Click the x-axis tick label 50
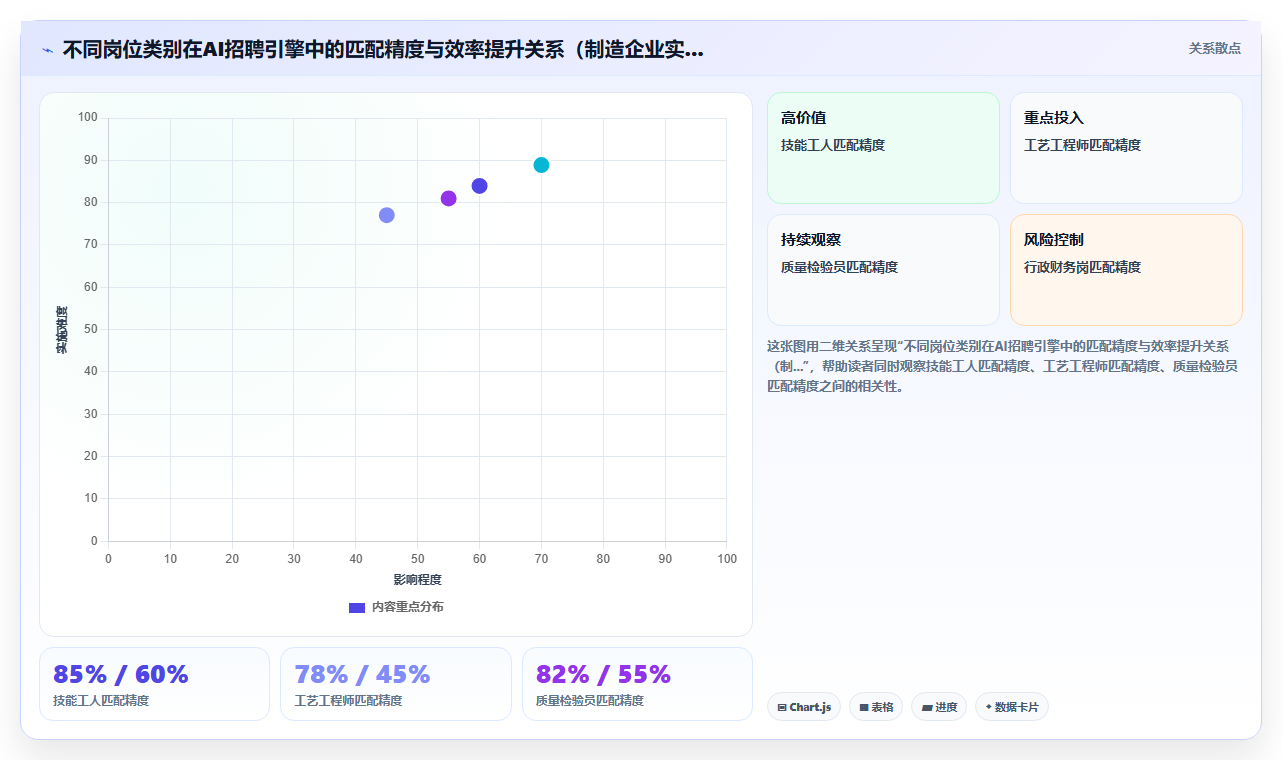Viewport: 1282px width, 760px height. pos(417,559)
